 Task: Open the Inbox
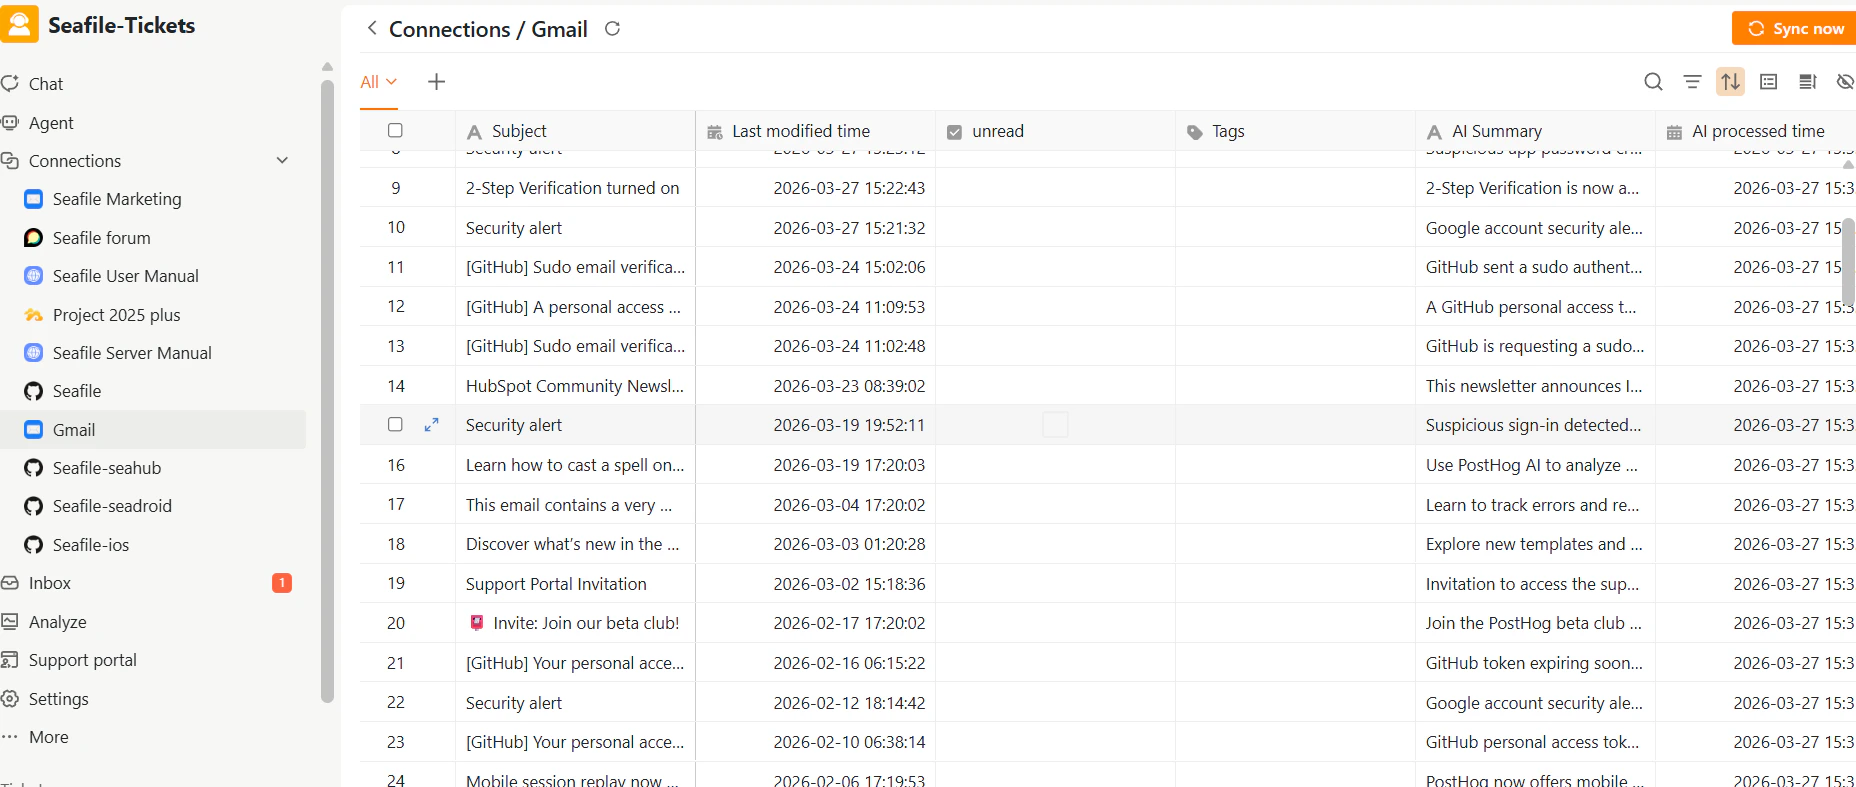point(50,583)
